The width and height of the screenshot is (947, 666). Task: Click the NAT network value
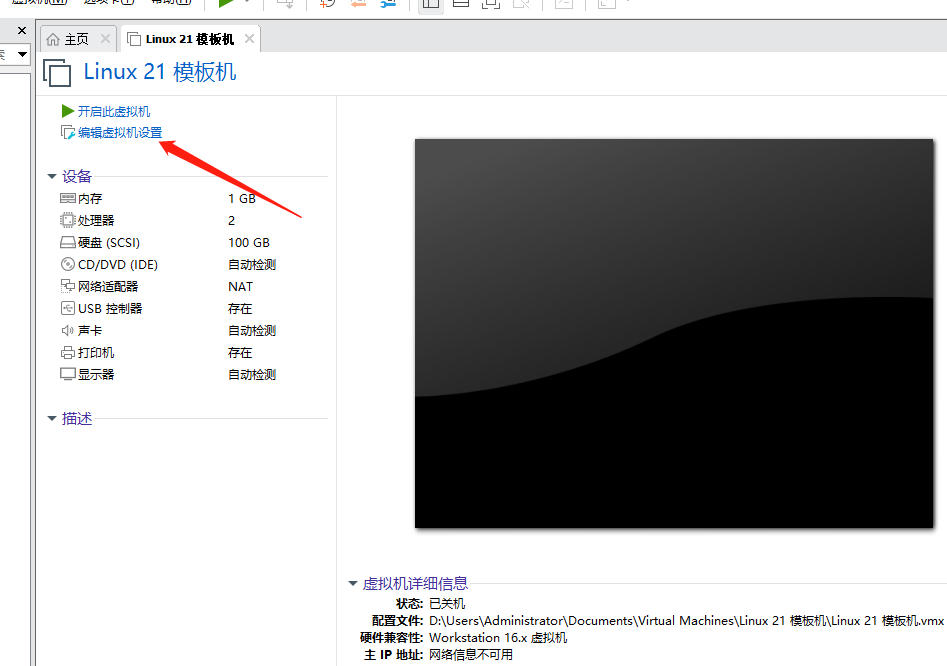click(240, 287)
